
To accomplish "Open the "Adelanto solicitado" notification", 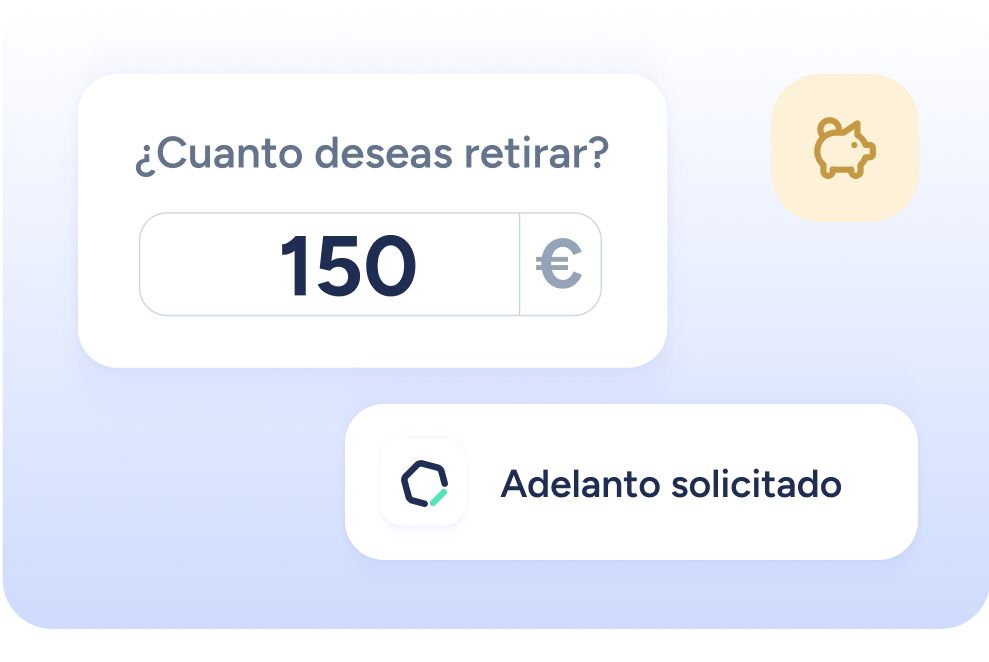I will click(631, 482).
